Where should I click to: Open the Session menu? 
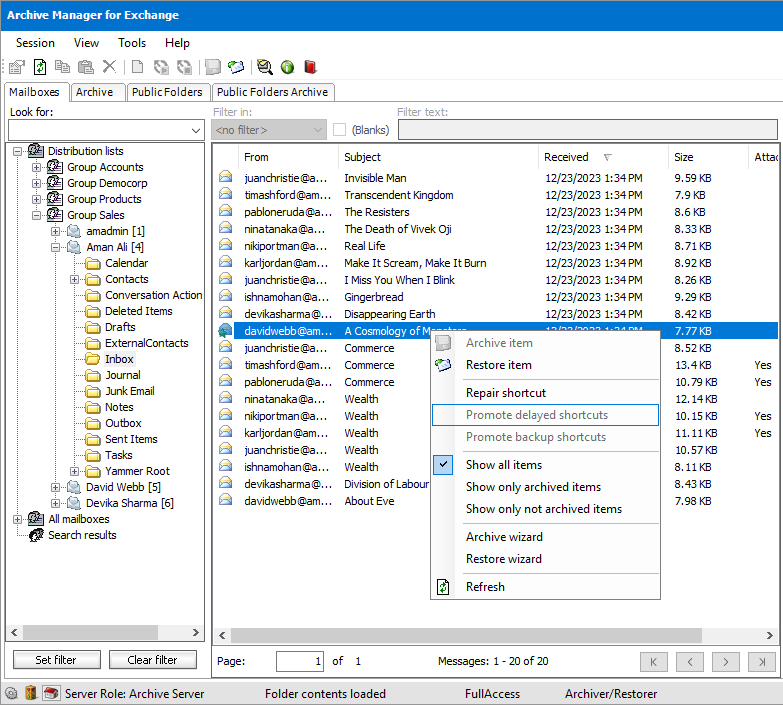point(35,43)
